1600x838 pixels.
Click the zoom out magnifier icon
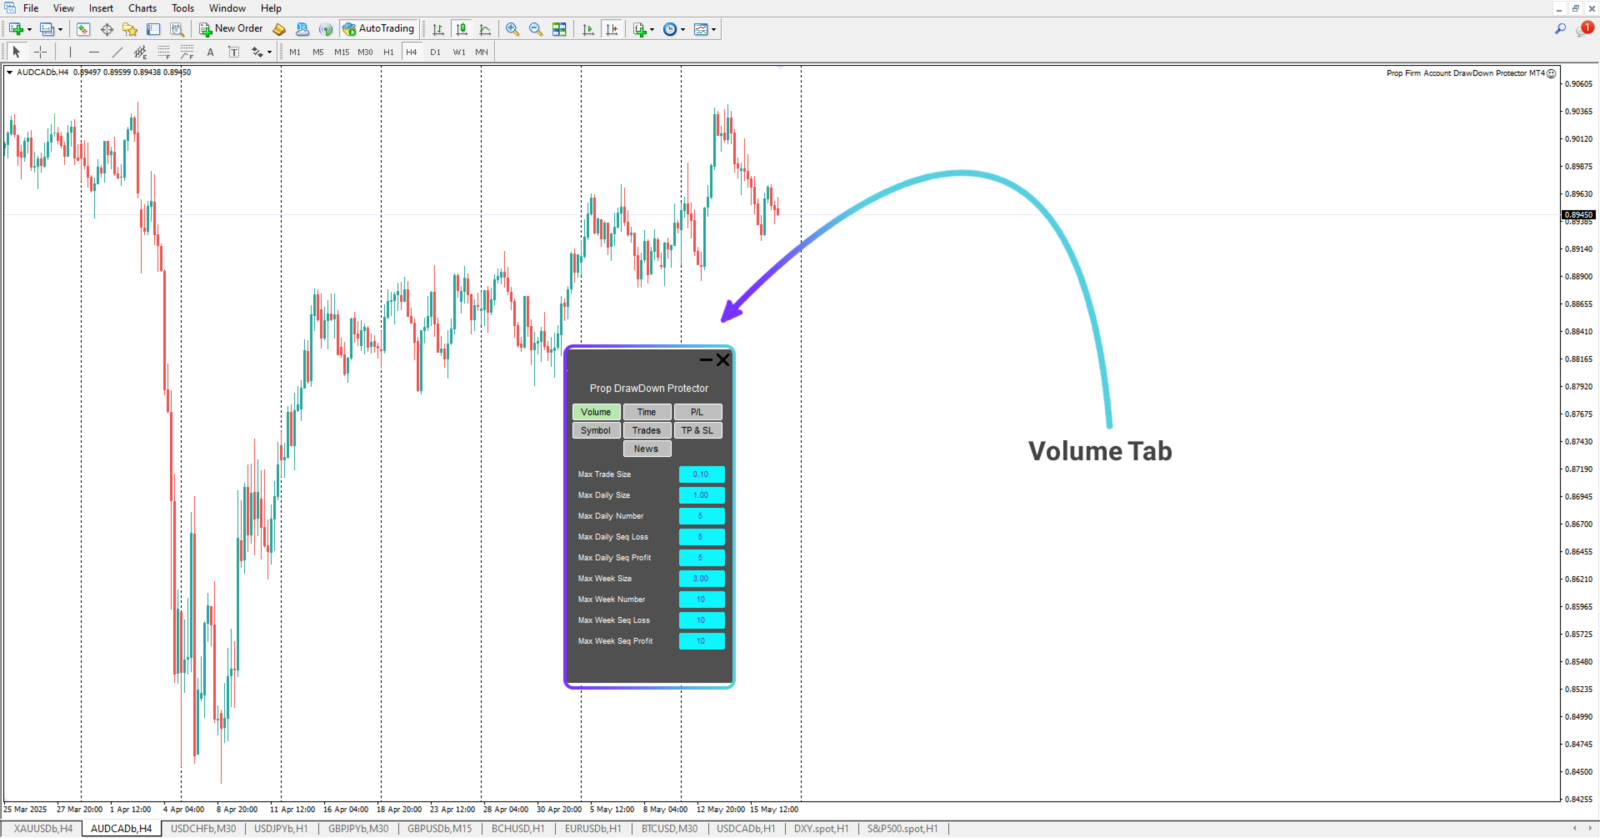click(x=536, y=29)
